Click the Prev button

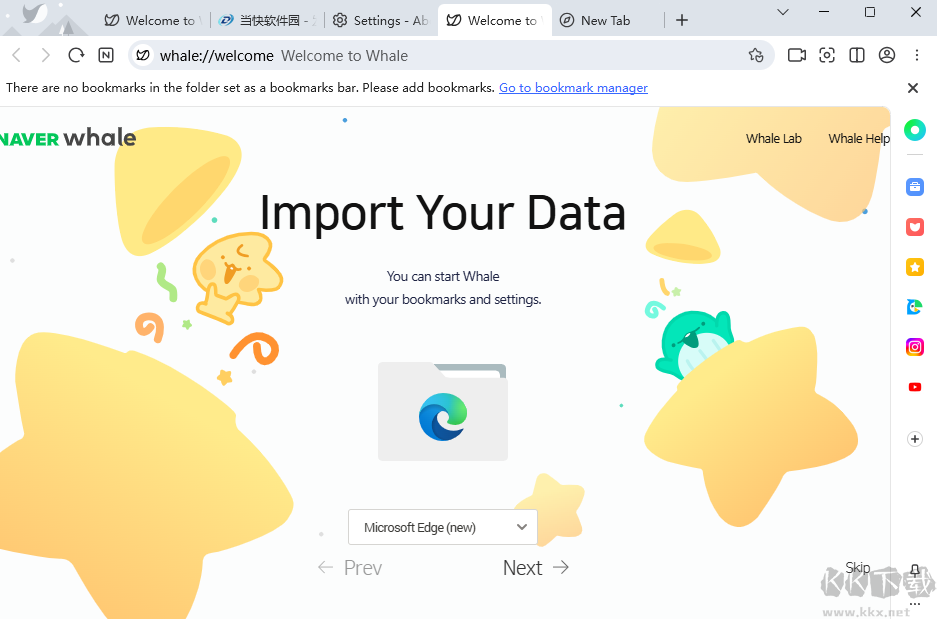[x=350, y=568]
